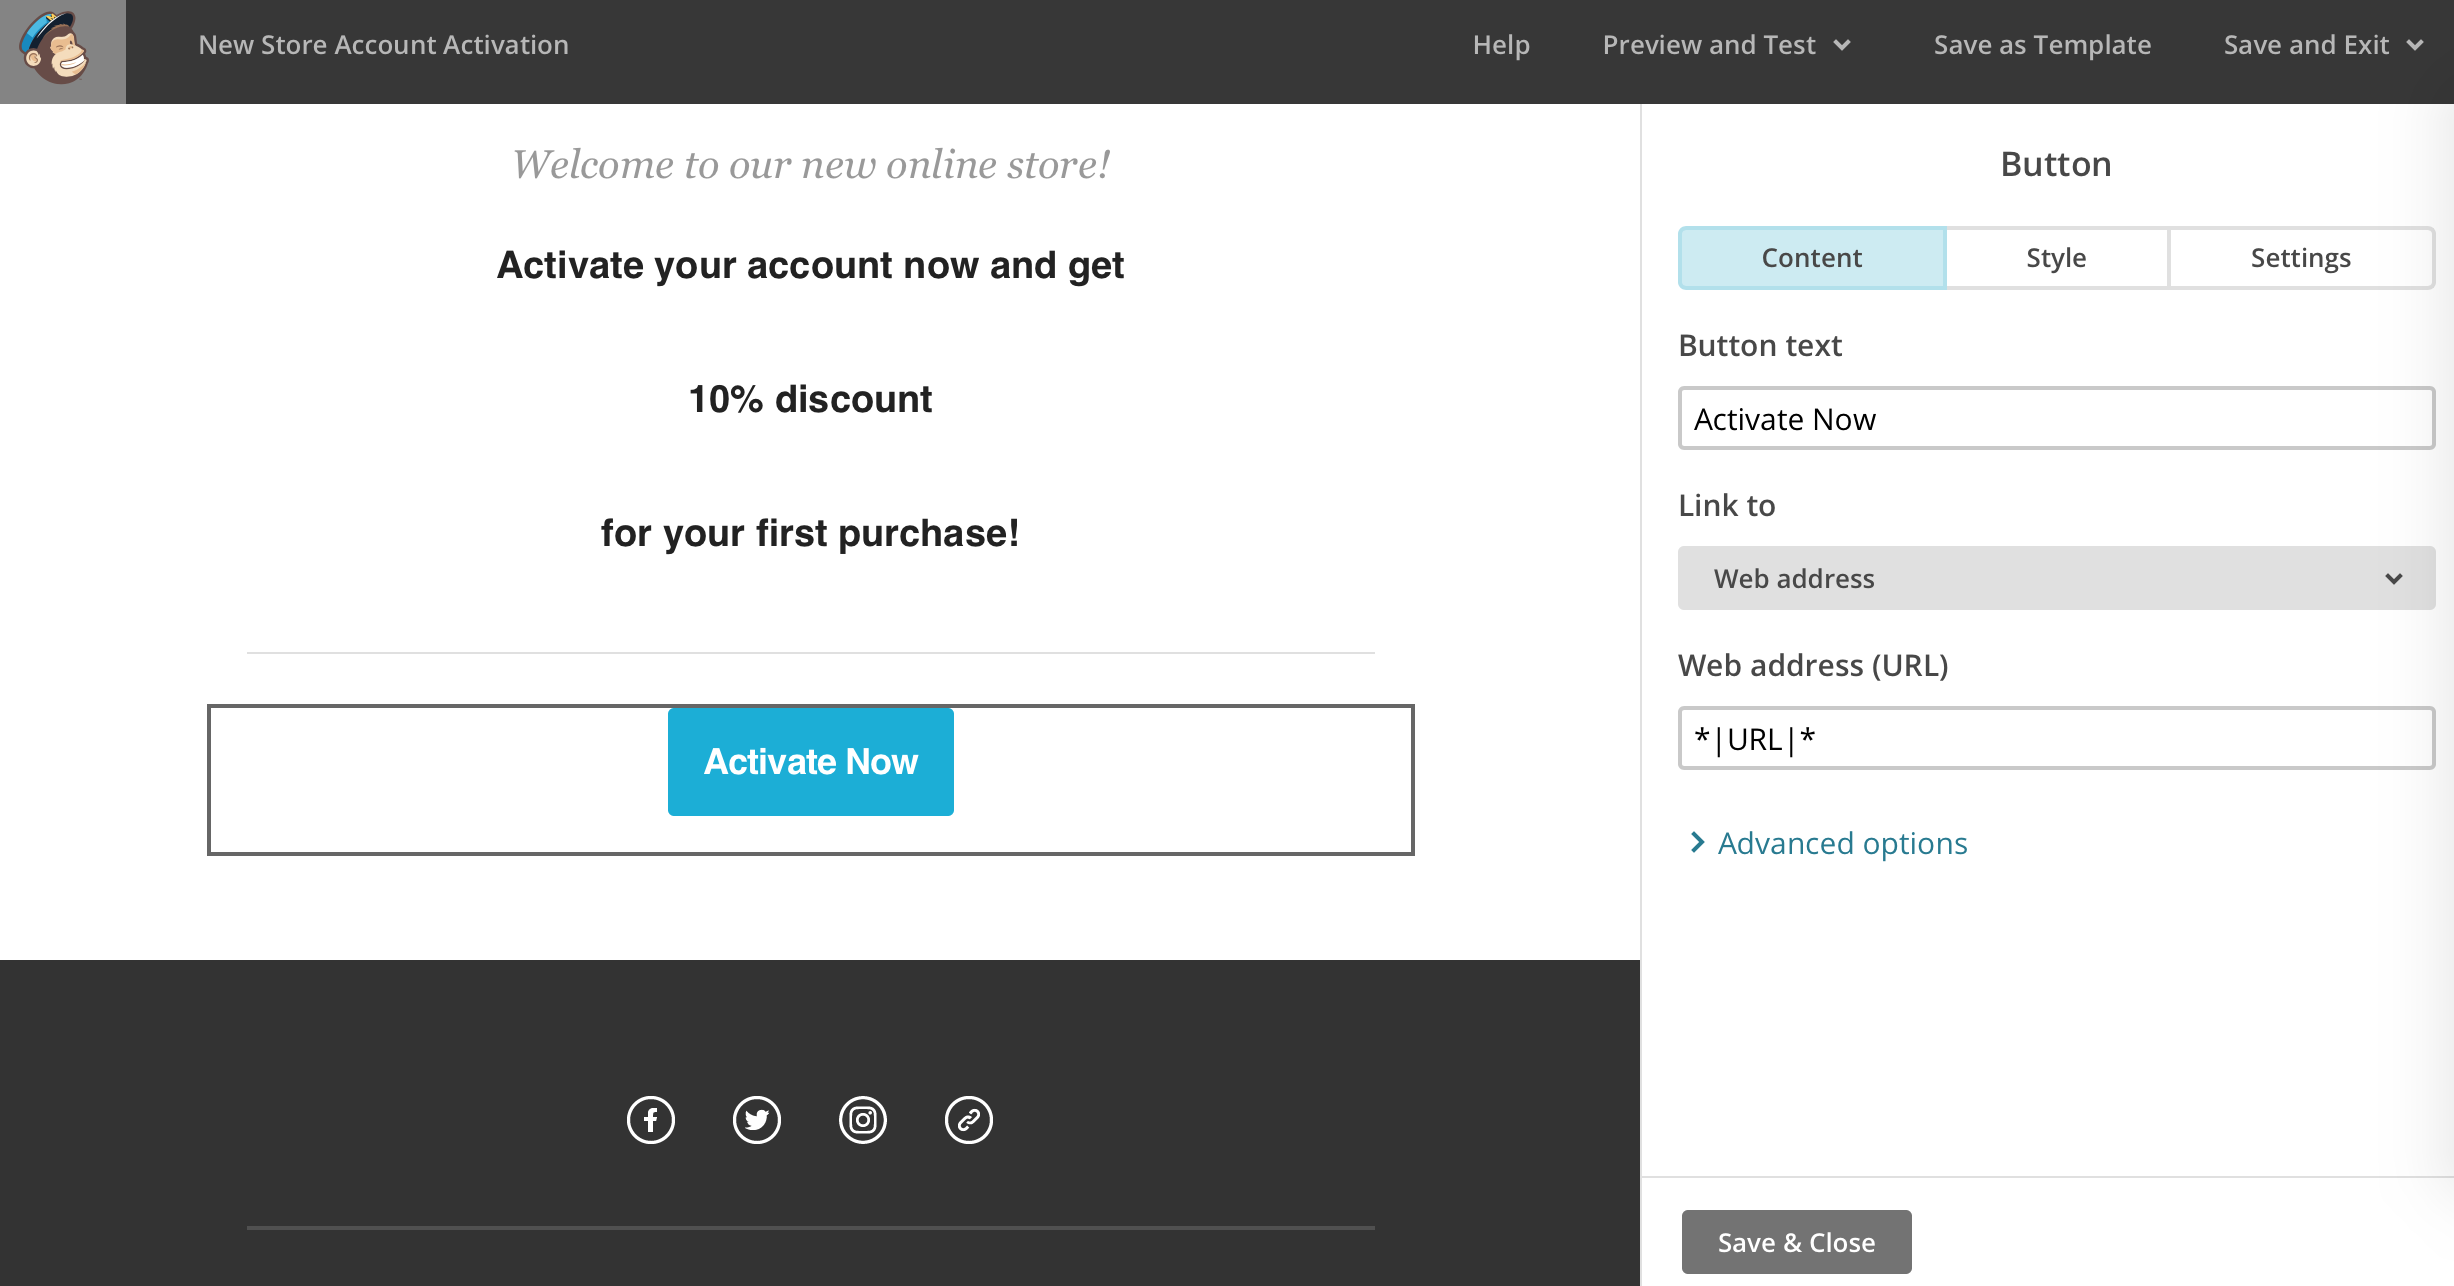The image size is (2454, 1286).
Task: Select the 10% discount heading text
Action: [x=810, y=399]
